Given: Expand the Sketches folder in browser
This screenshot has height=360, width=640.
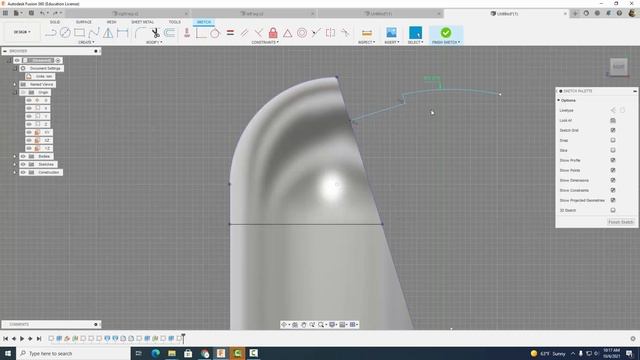Looking at the screenshot, I should pyautogui.click(x=15, y=164).
